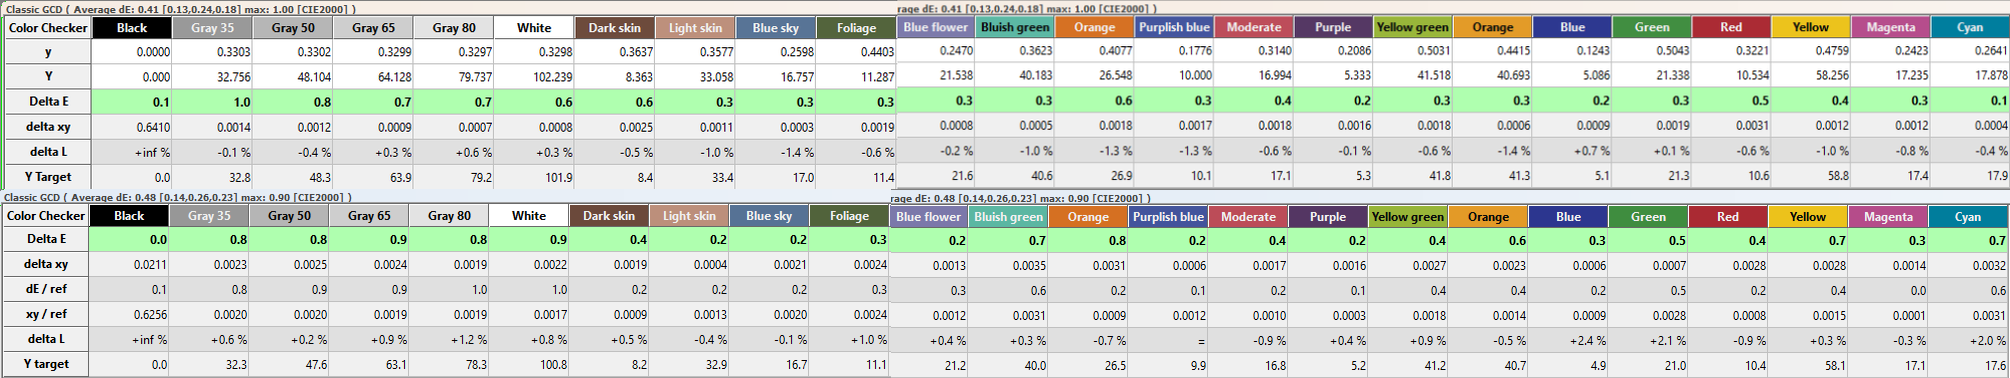
Task: Click the Cyan Y value 17.878
Action: [x=1990, y=76]
